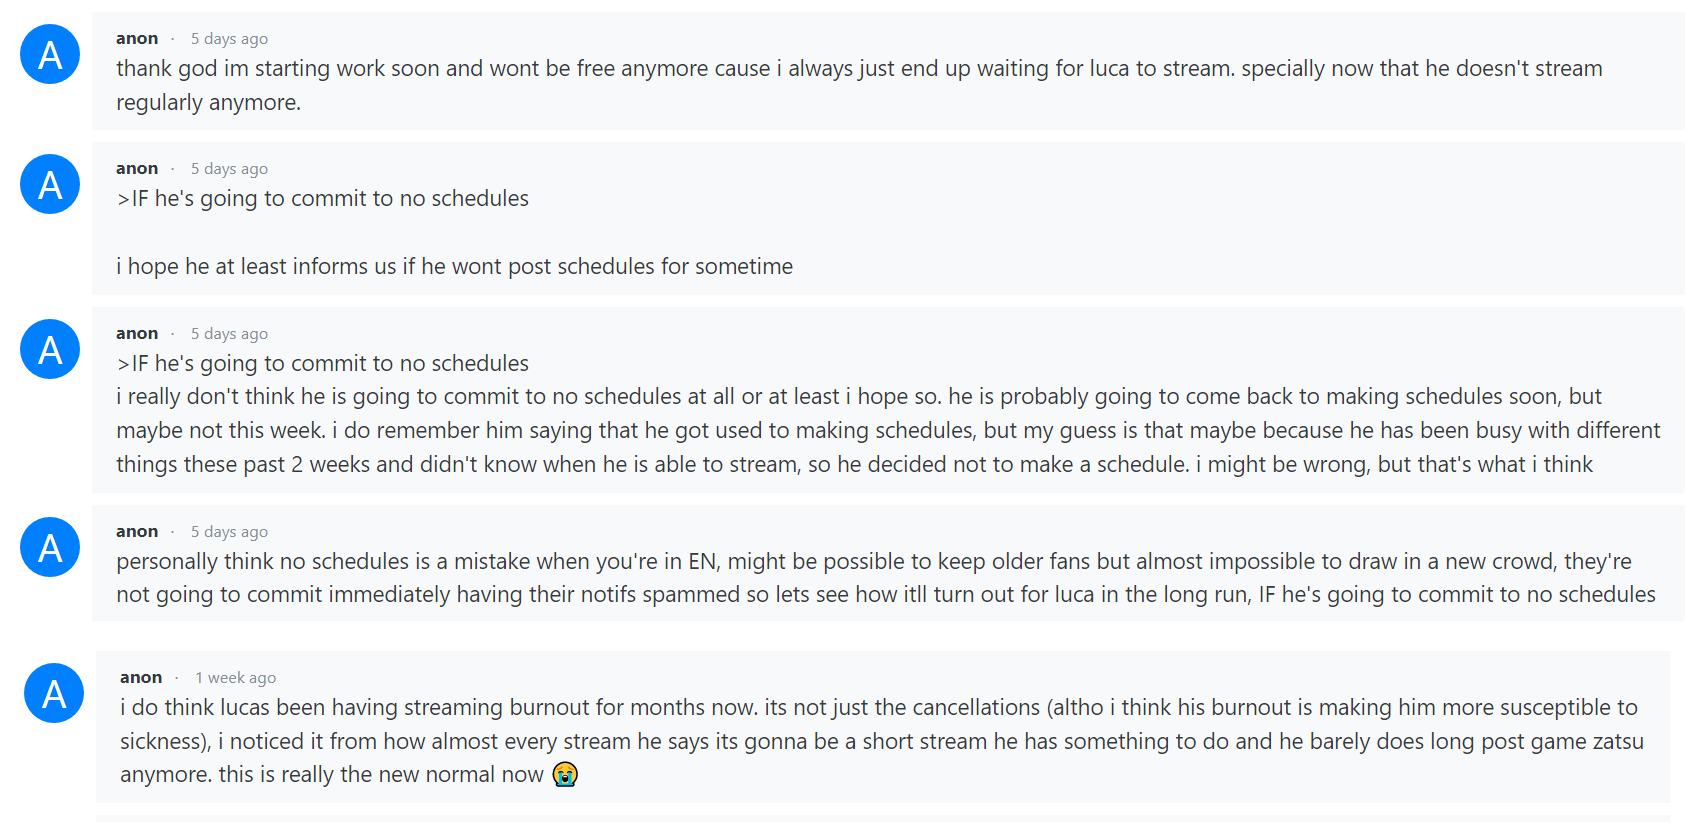Open 'anon' username on the 'thank god' comment
This screenshot has width=1697, height=840.
tap(137, 38)
